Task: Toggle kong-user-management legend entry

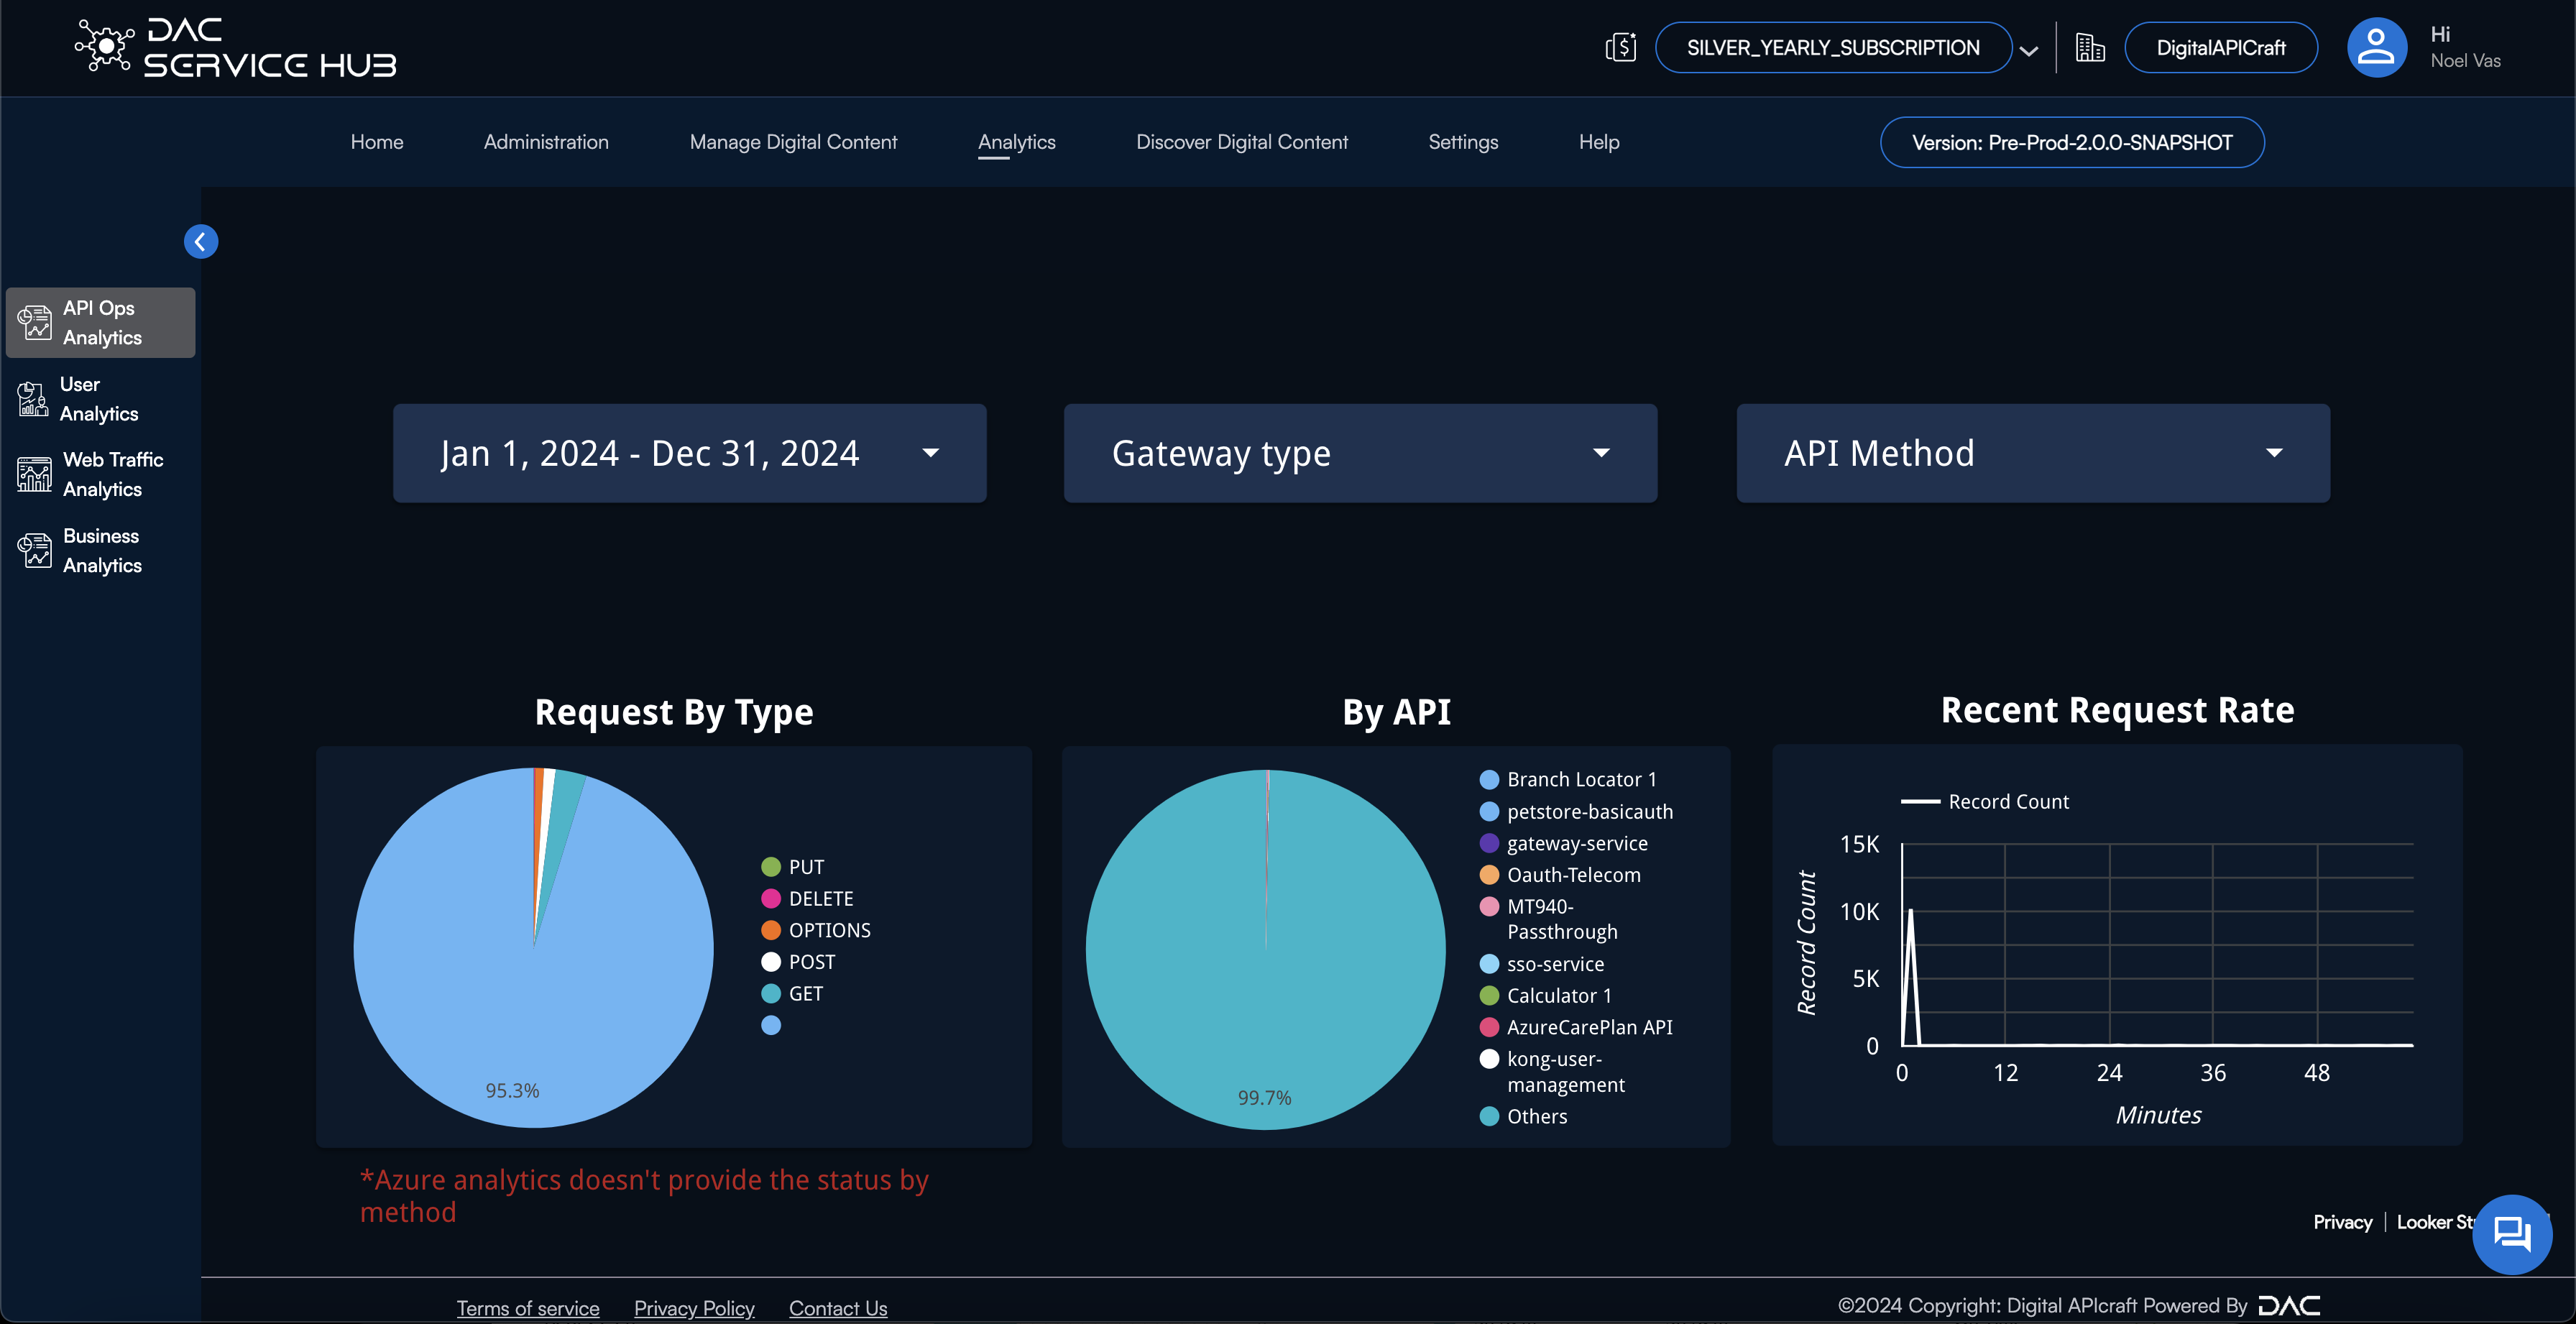Action: coord(1552,1072)
